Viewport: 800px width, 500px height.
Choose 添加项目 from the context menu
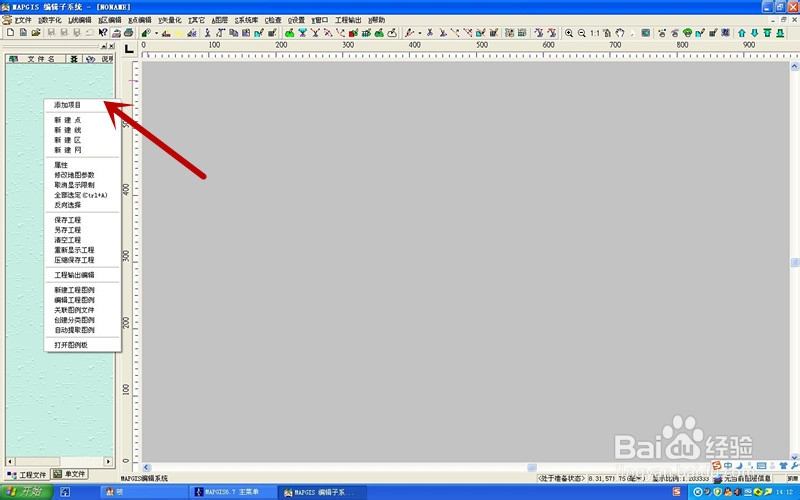coord(83,105)
